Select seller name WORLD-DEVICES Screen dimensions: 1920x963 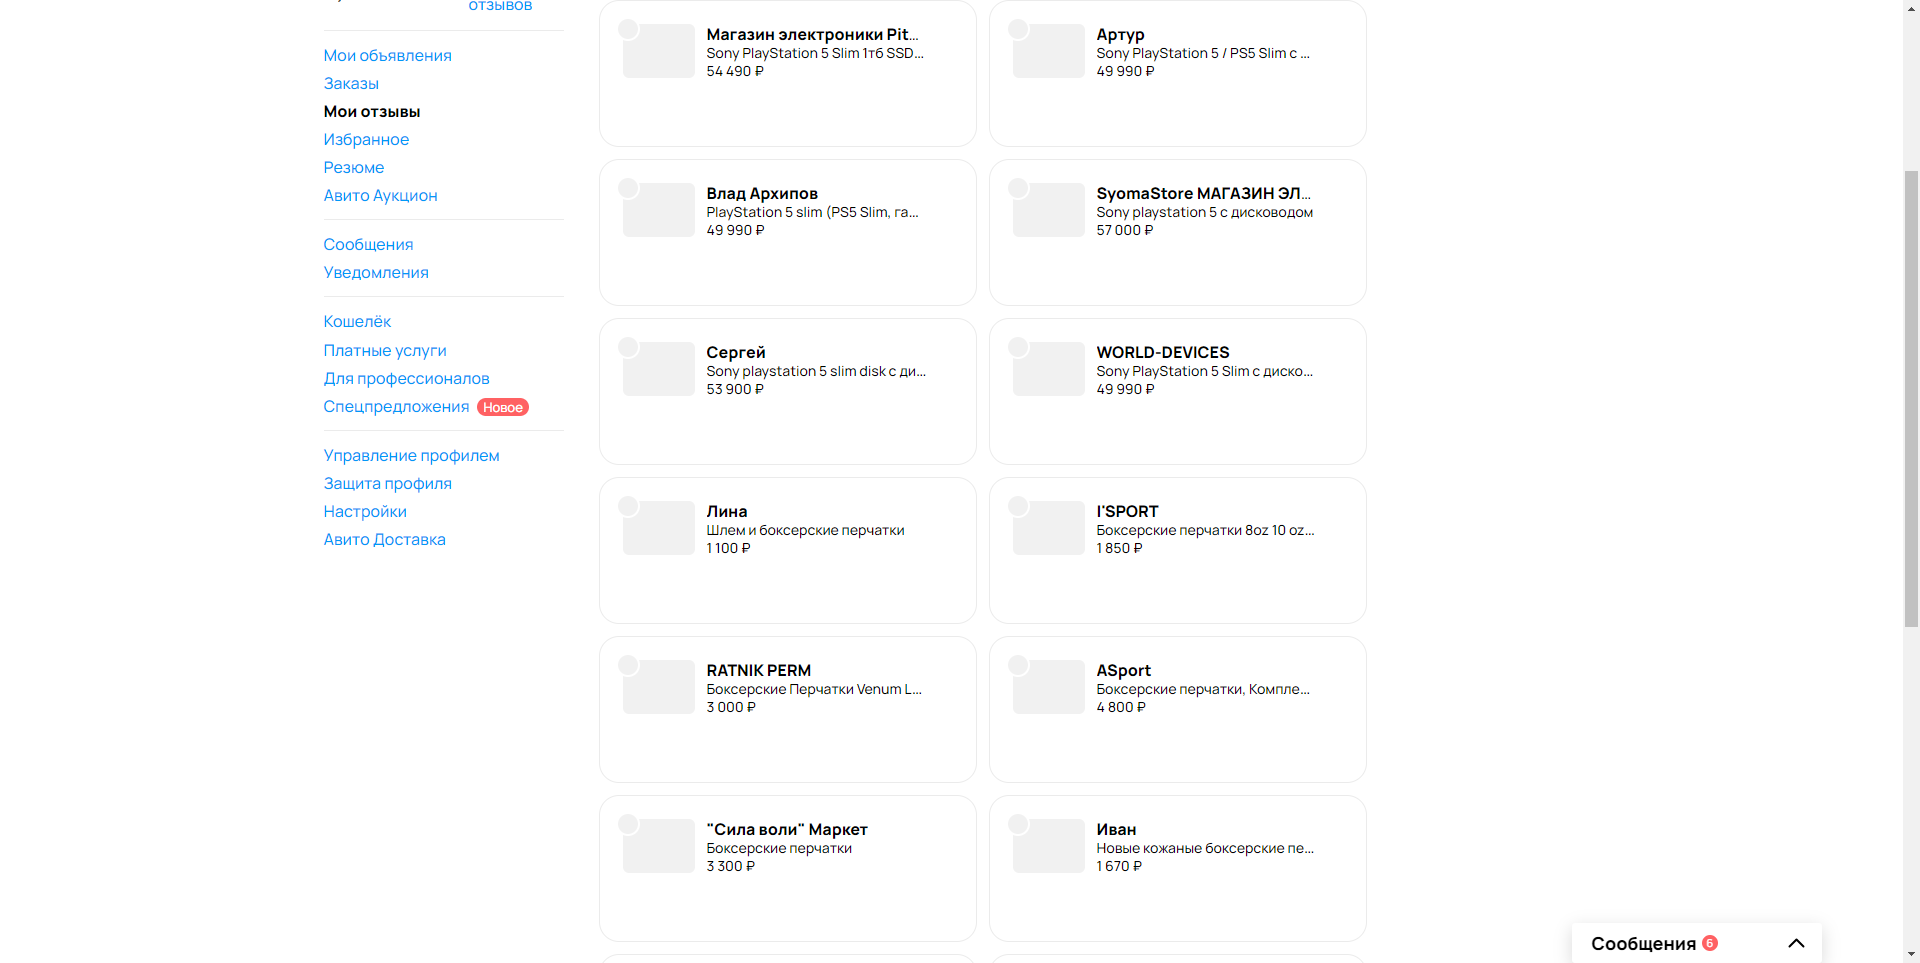click(x=1163, y=352)
